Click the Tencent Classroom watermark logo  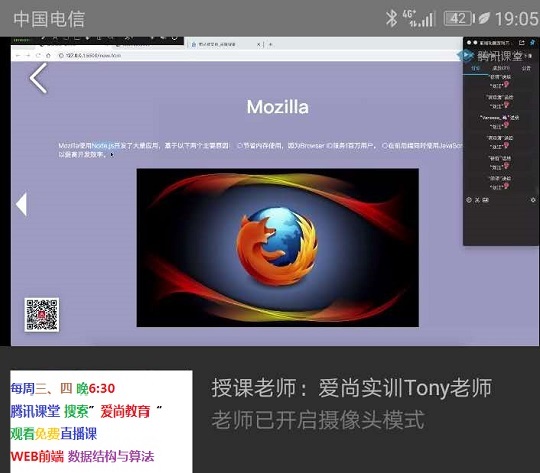click(x=493, y=56)
